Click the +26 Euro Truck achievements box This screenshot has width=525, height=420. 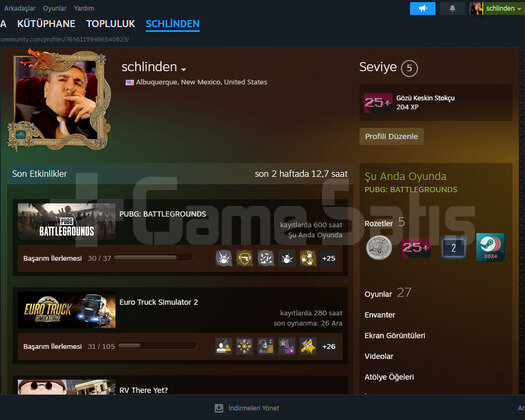tap(328, 346)
